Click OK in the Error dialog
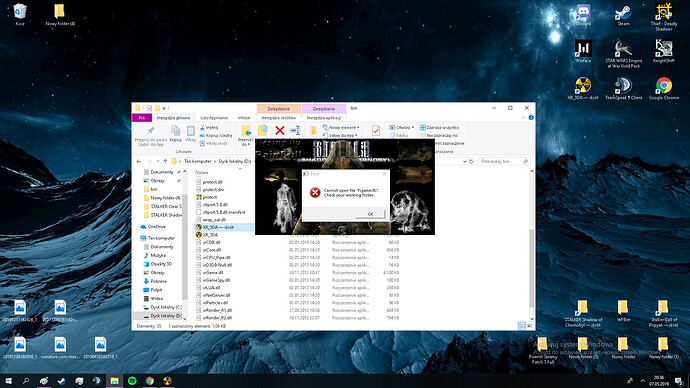 click(x=370, y=214)
